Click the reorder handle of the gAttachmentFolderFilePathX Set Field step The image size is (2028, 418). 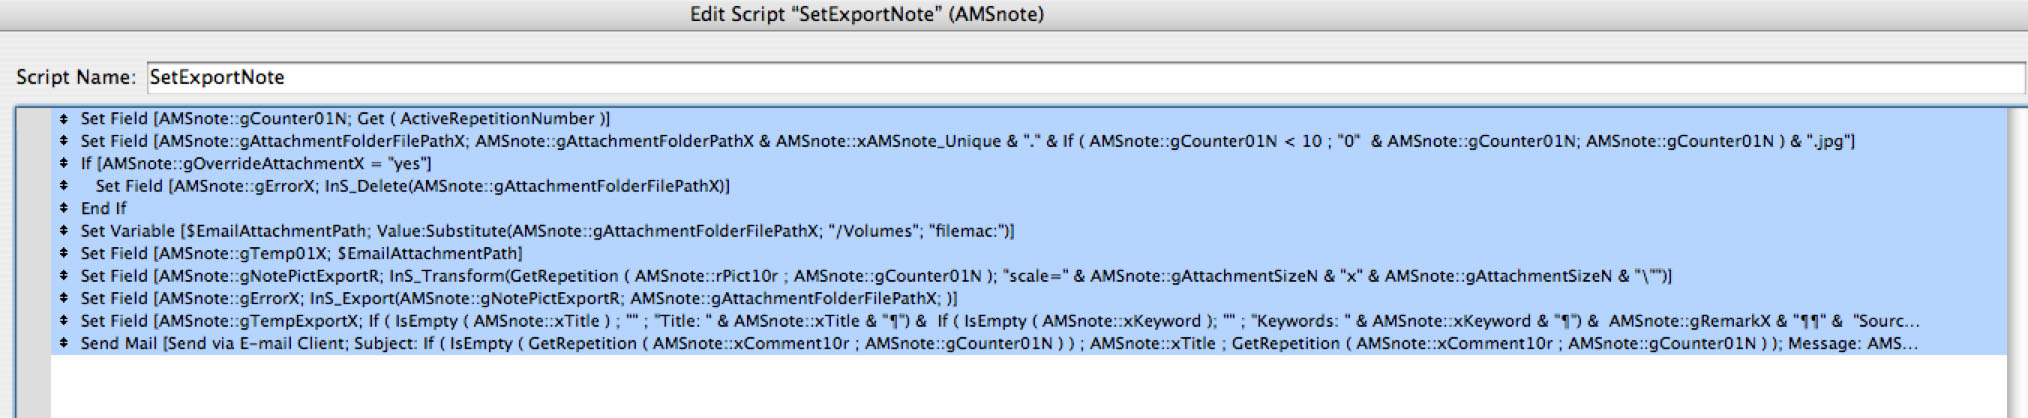click(64, 141)
